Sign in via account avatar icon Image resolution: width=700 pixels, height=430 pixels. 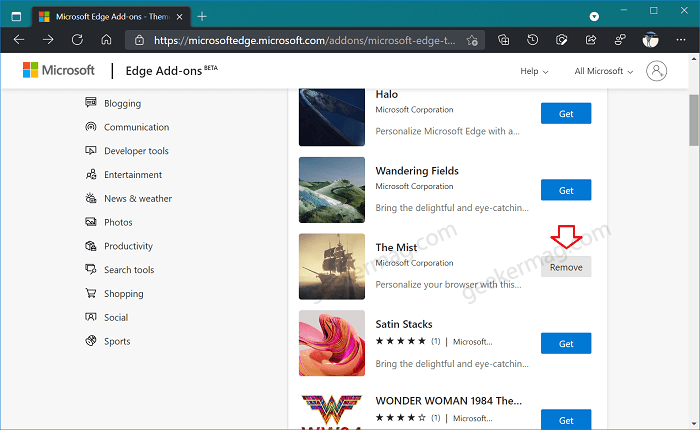tap(656, 71)
